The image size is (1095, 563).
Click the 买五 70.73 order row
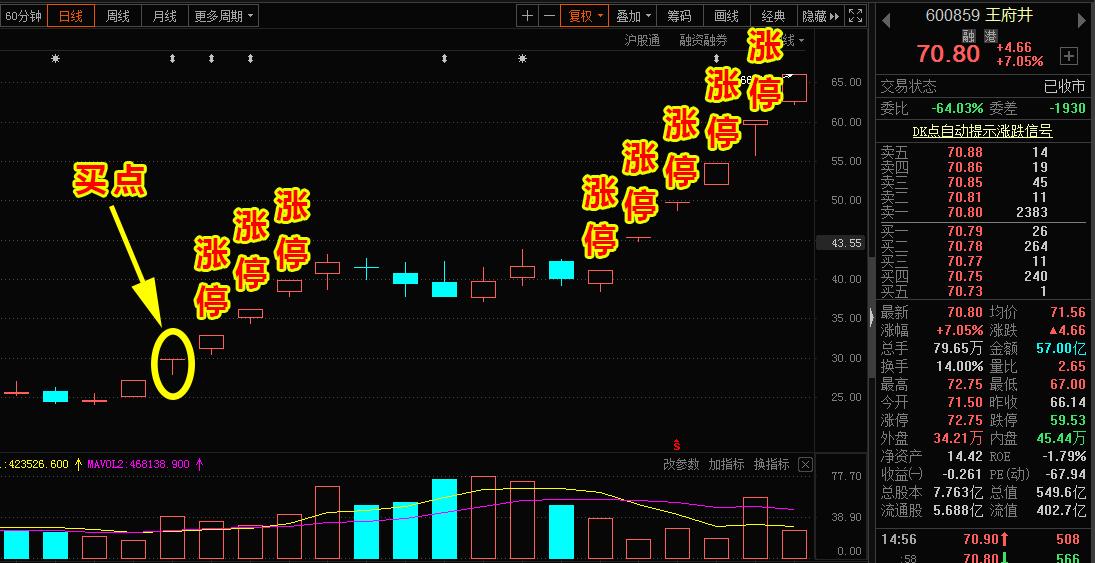(982, 291)
